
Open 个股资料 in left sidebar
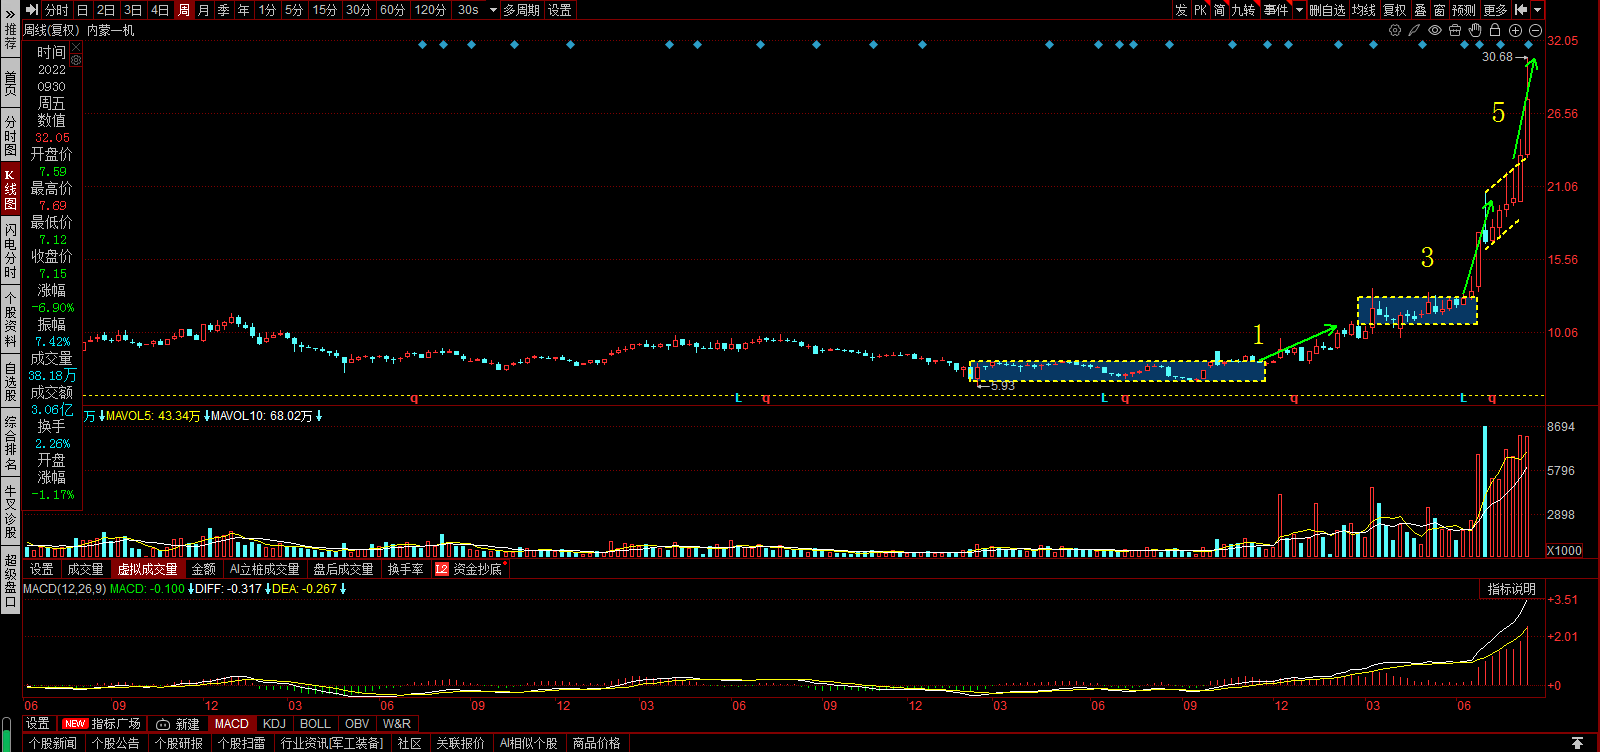(10, 319)
